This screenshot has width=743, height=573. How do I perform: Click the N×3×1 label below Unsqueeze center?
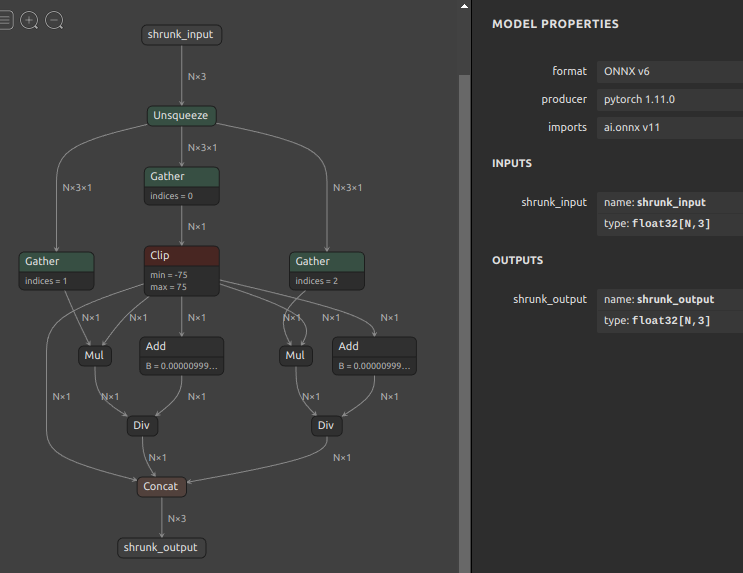pos(202,147)
